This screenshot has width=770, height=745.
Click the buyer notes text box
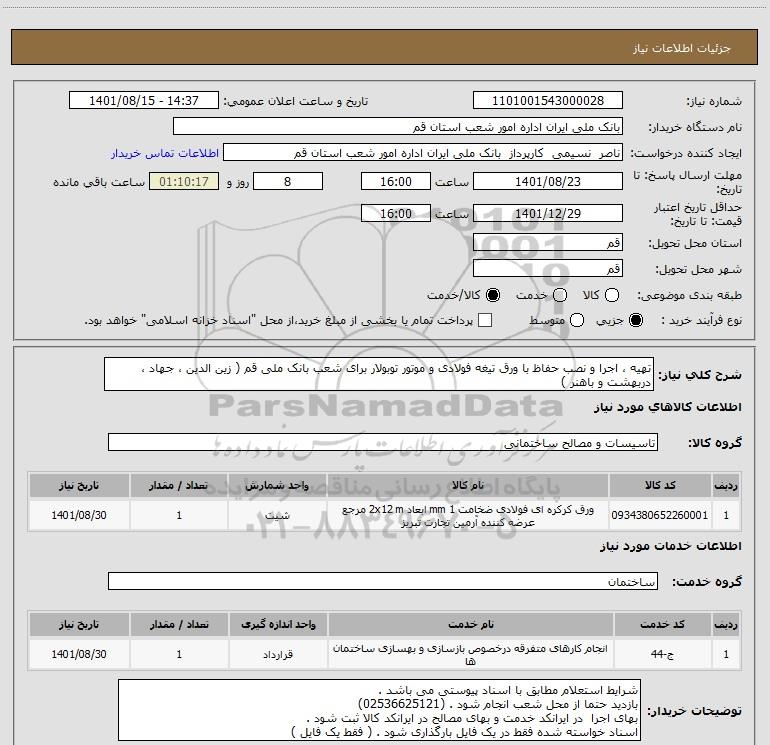[379, 710]
